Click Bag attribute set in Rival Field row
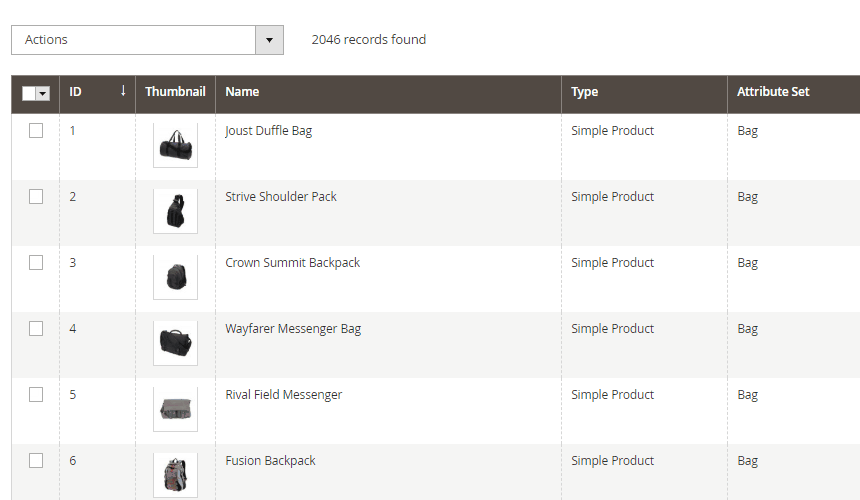Screen dimensions: 860x500 coord(748,395)
